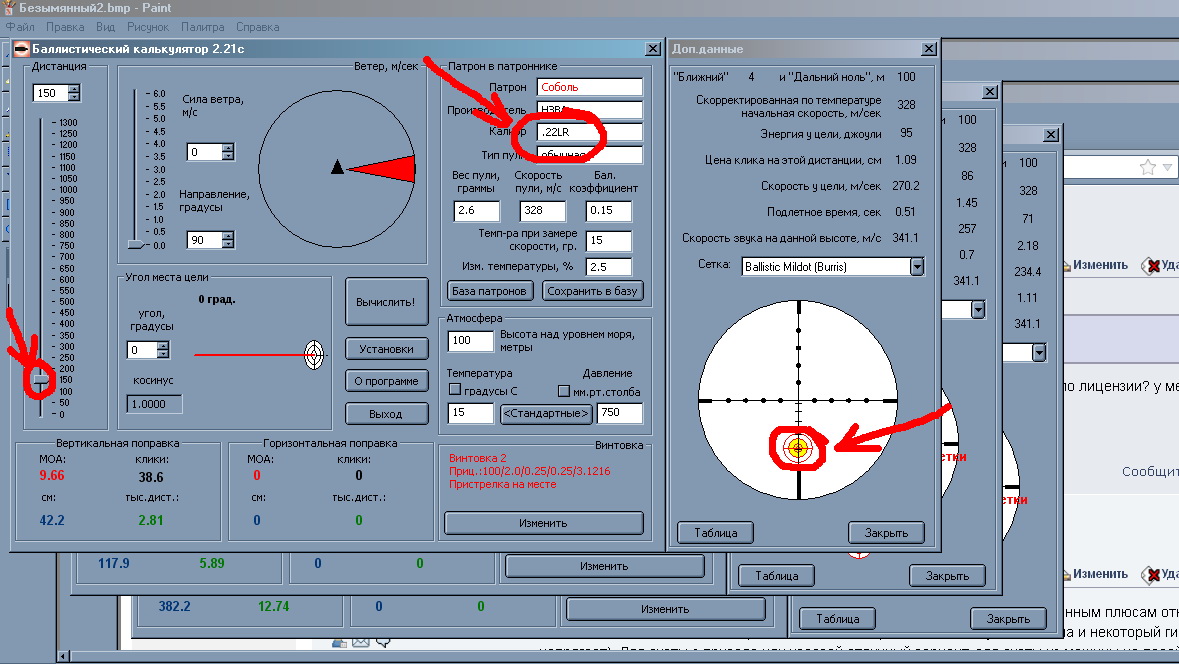Increase distance value with the up stepper arrow
Screen dimensions: 1179x664
pos(73,89)
